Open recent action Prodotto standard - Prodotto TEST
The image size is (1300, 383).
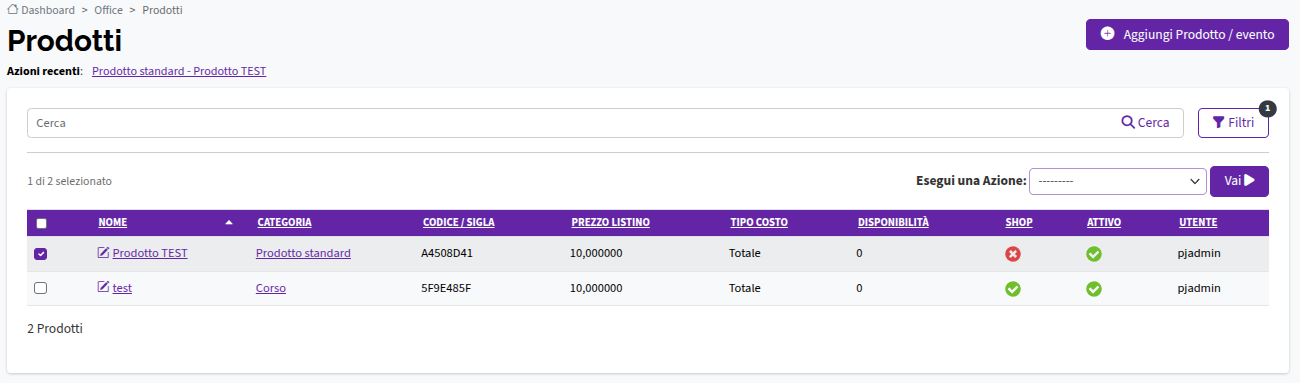(x=179, y=72)
